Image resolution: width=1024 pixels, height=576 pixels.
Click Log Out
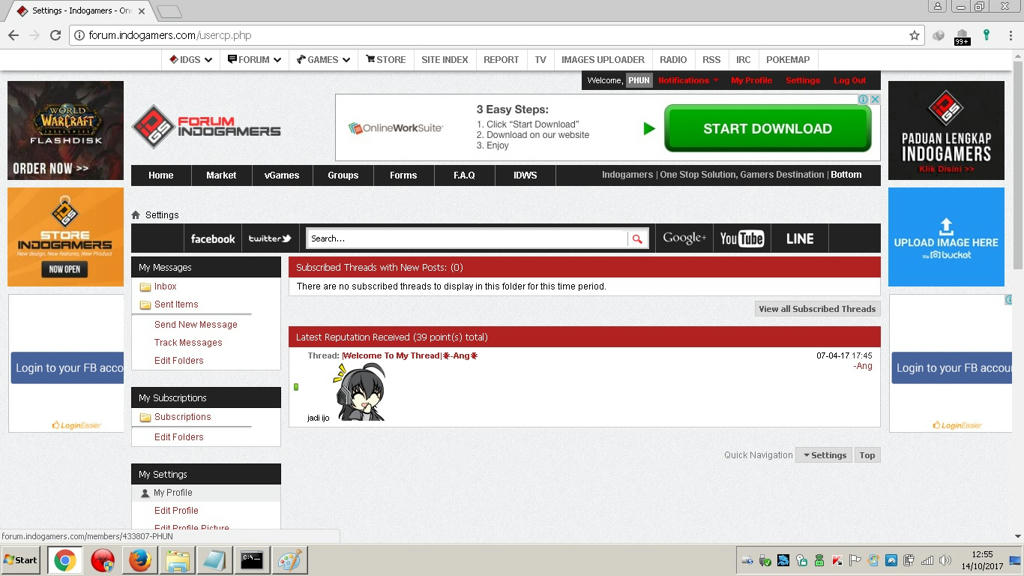(850, 80)
